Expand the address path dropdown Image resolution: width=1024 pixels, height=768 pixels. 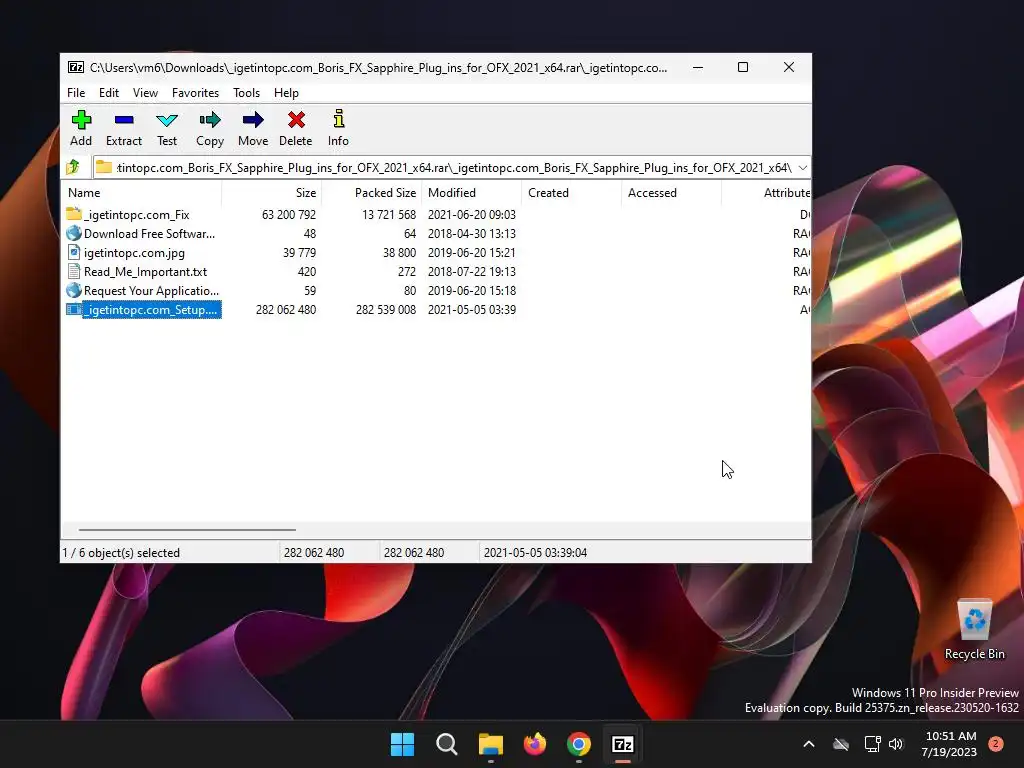coord(803,168)
